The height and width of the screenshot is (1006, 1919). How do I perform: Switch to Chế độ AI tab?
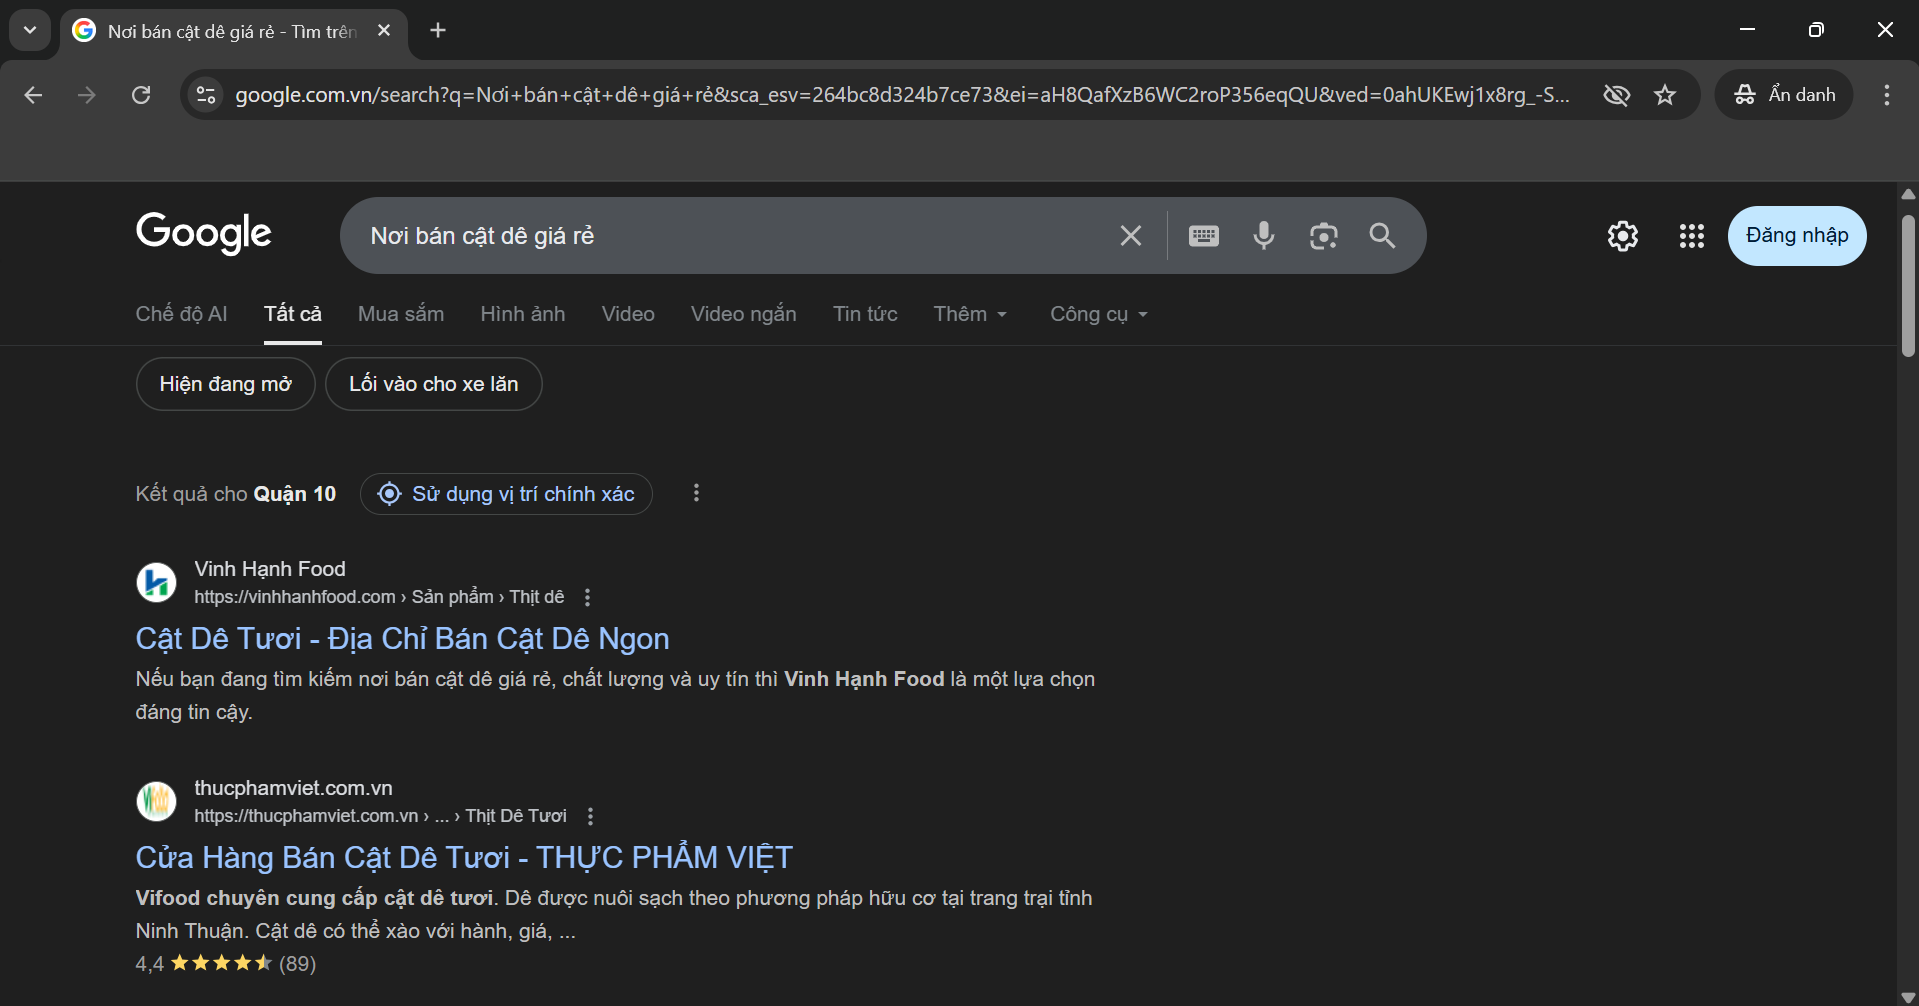tap(181, 314)
